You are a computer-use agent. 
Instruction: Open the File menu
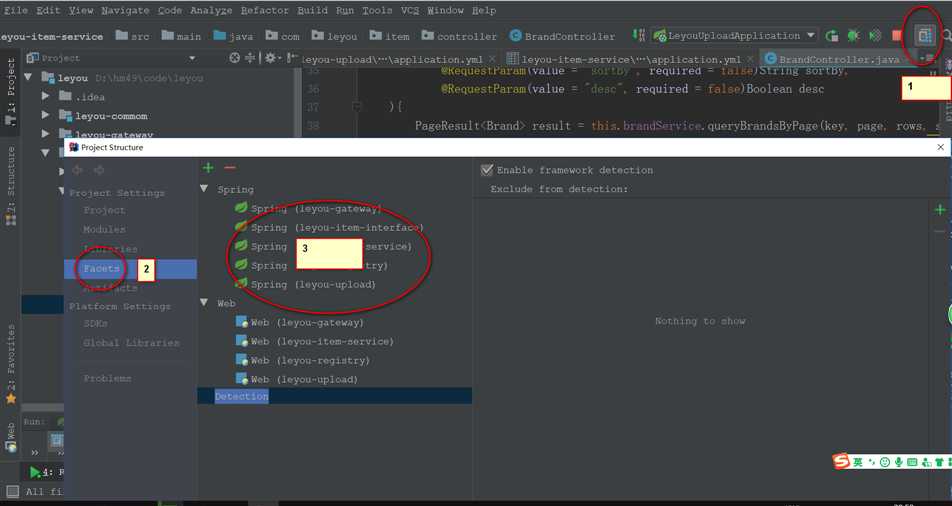click(x=16, y=10)
